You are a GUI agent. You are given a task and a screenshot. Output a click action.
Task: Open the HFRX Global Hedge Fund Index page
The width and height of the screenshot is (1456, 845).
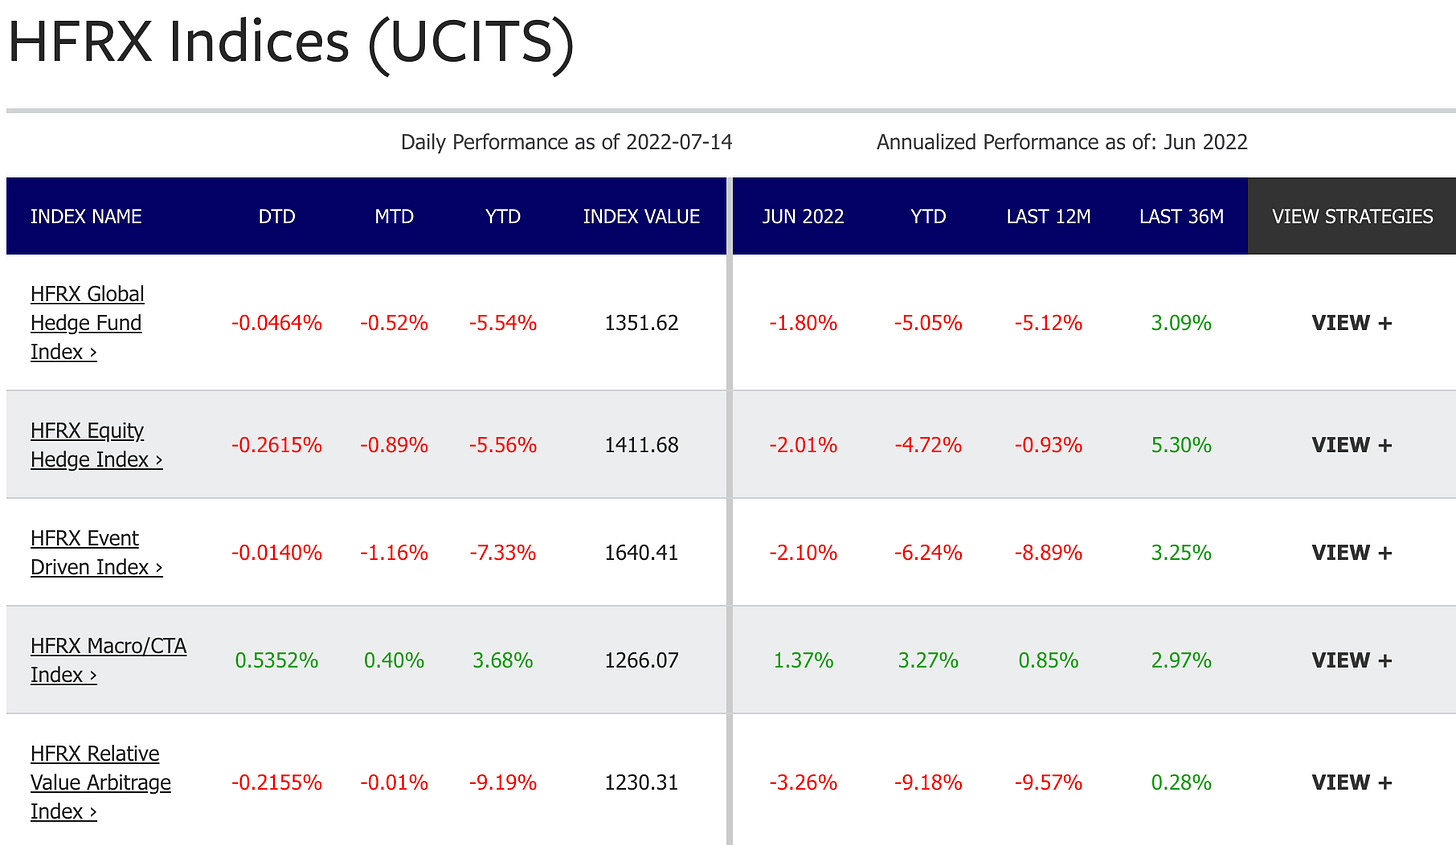[x=87, y=322]
